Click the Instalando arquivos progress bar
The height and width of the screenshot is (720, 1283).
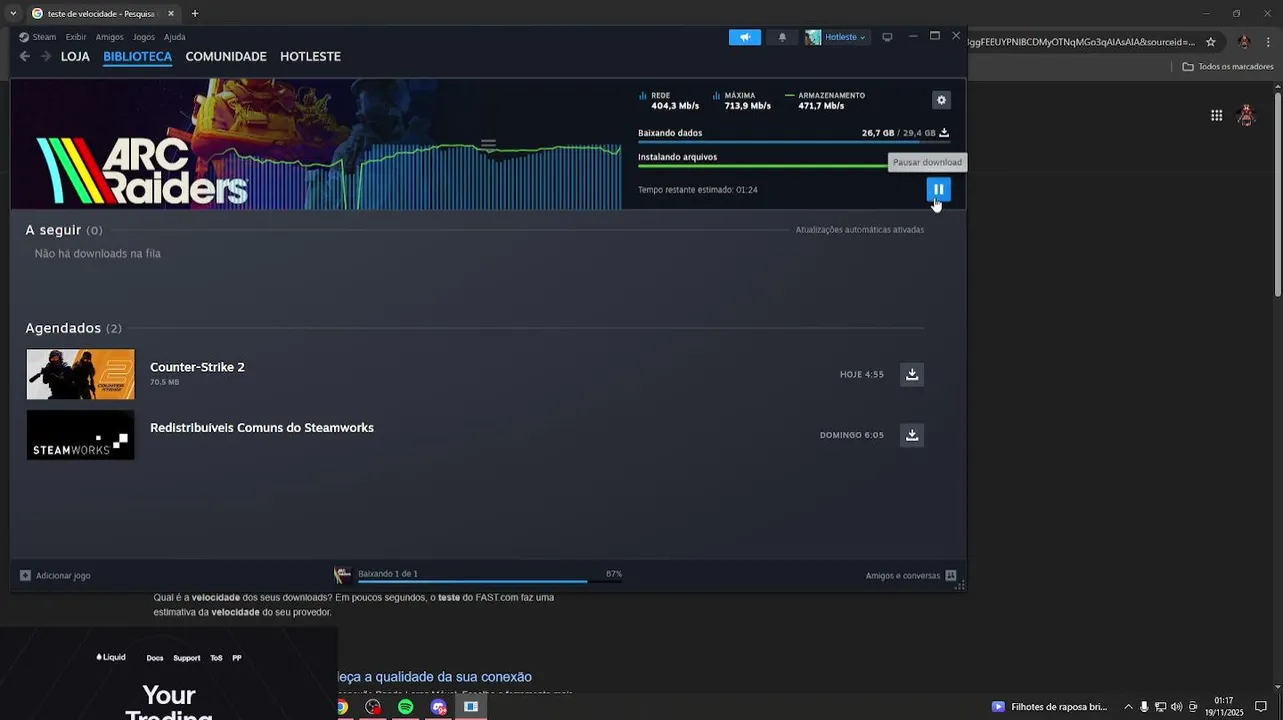pyautogui.click(x=763, y=166)
